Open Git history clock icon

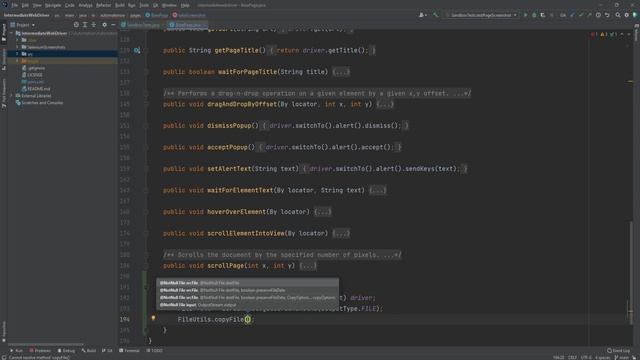click(x=598, y=15)
